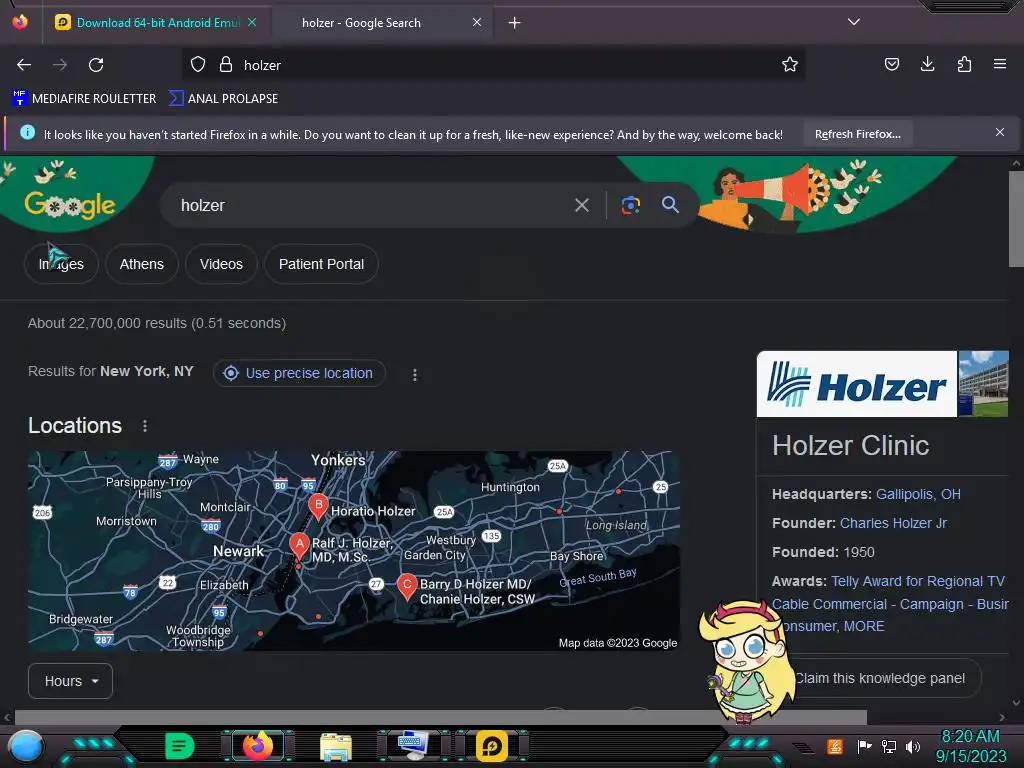Open the computer keyboard taskbar app
Image resolution: width=1024 pixels, height=768 pixels.
pos(413,745)
